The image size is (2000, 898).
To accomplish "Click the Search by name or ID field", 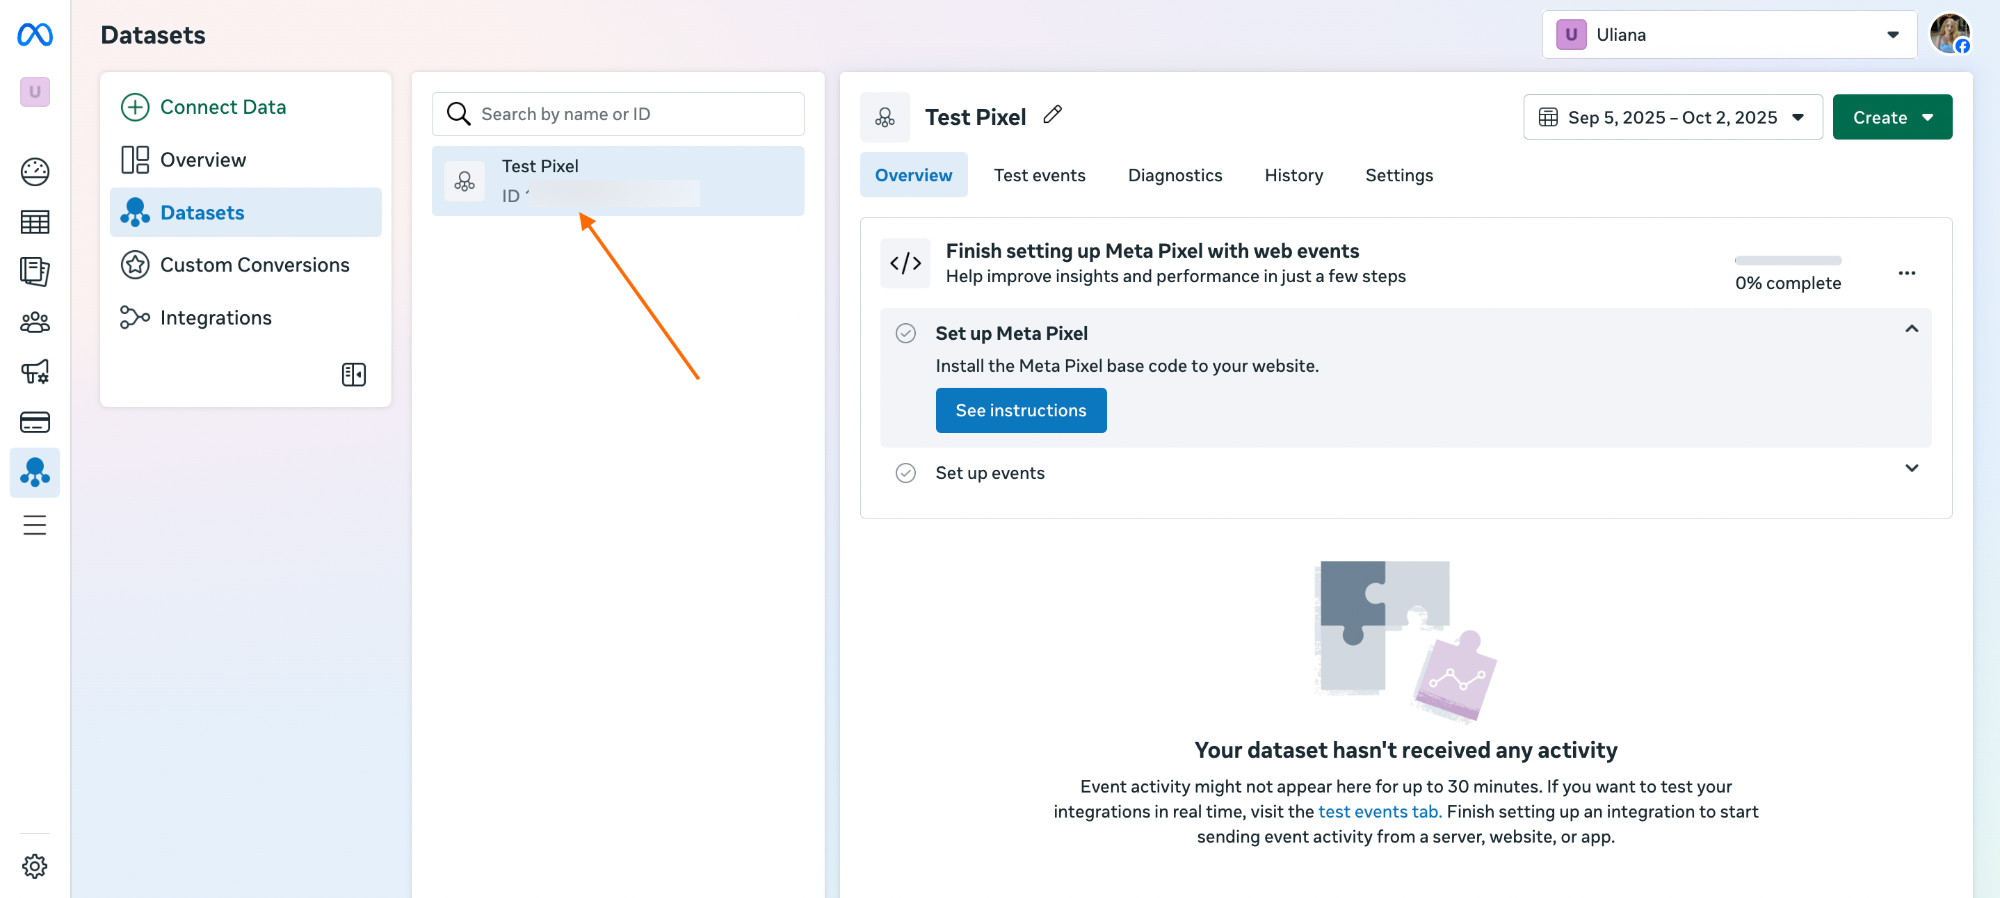I will (x=618, y=114).
